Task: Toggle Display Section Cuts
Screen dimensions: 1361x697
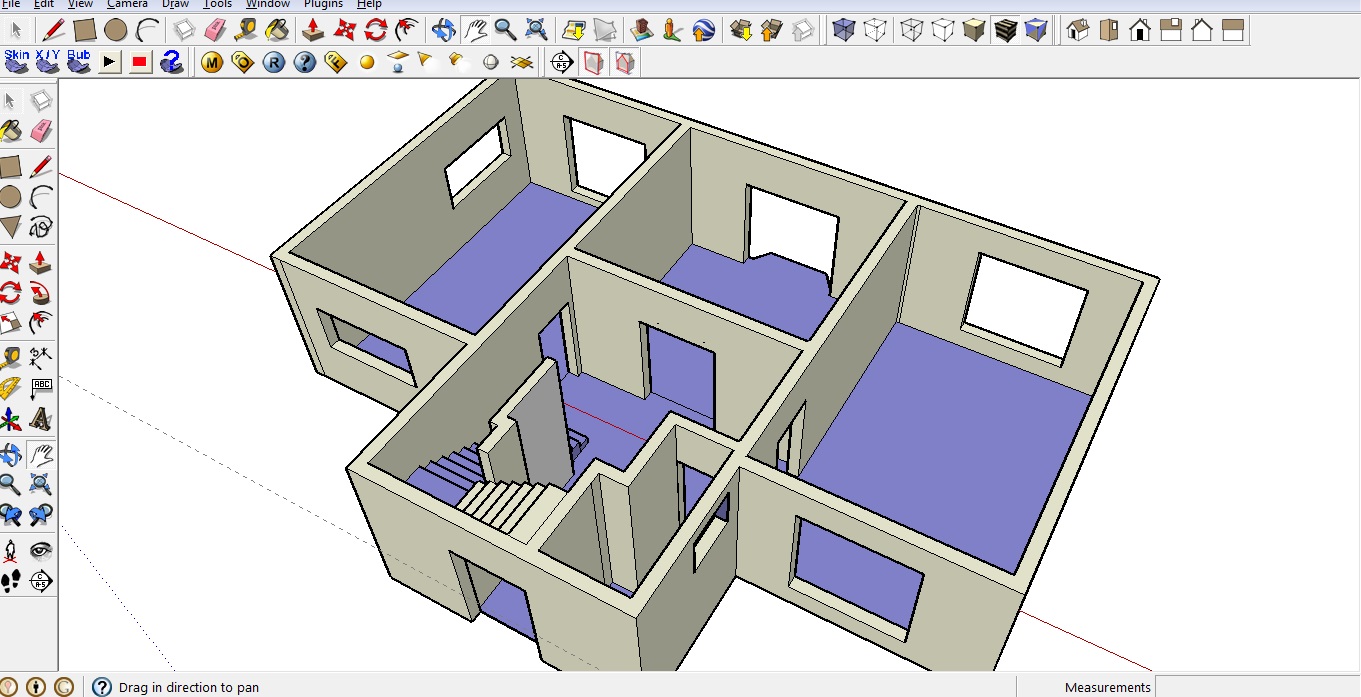Action: pos(624,63)
